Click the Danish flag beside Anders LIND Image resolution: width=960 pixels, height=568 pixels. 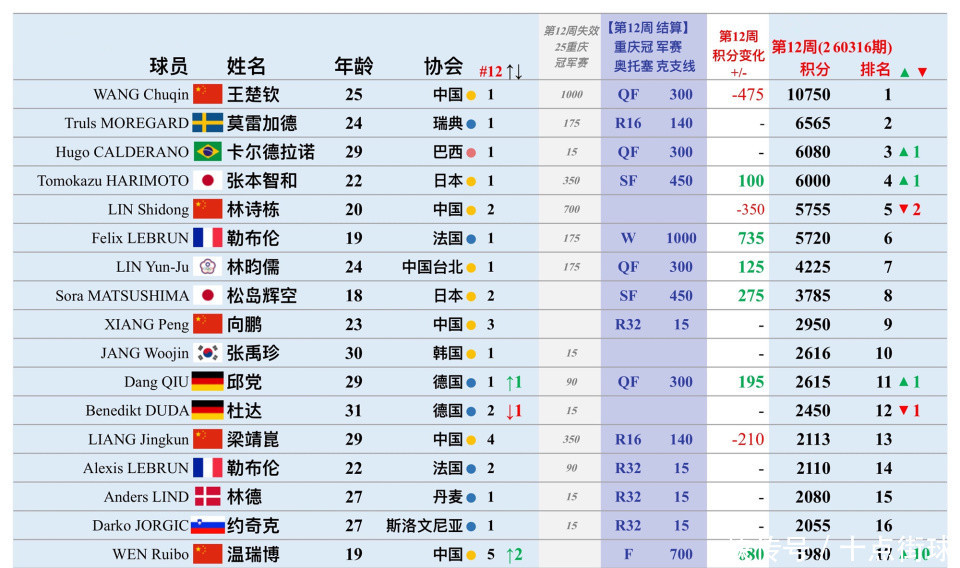[207, 497]
